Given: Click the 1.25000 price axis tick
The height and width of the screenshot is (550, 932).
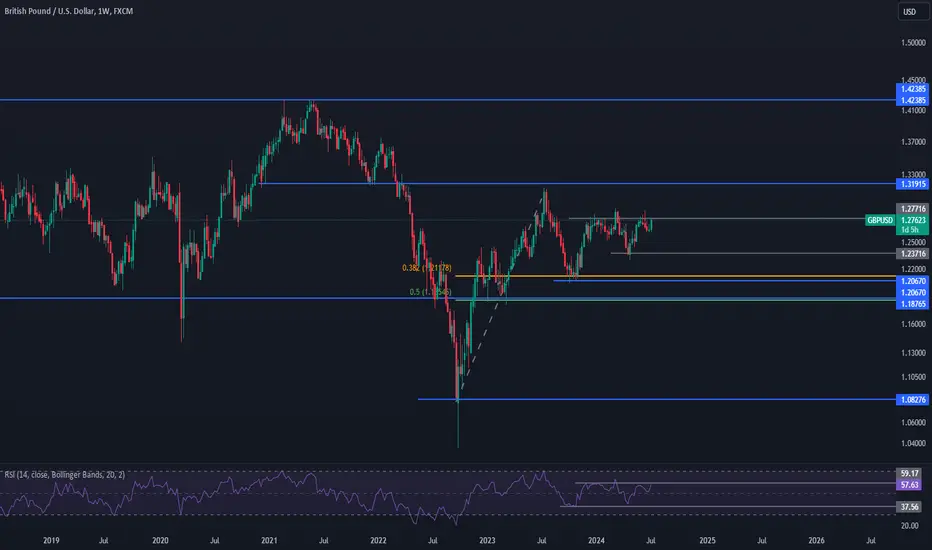Looking at the screenshot, I should tap(914, 243).
